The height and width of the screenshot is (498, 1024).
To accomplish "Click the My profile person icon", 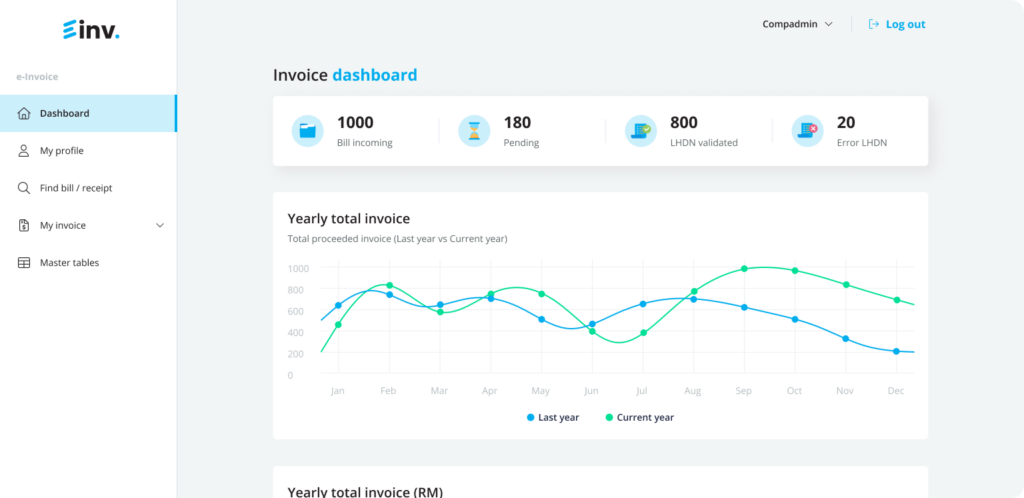I will (24, 151).
